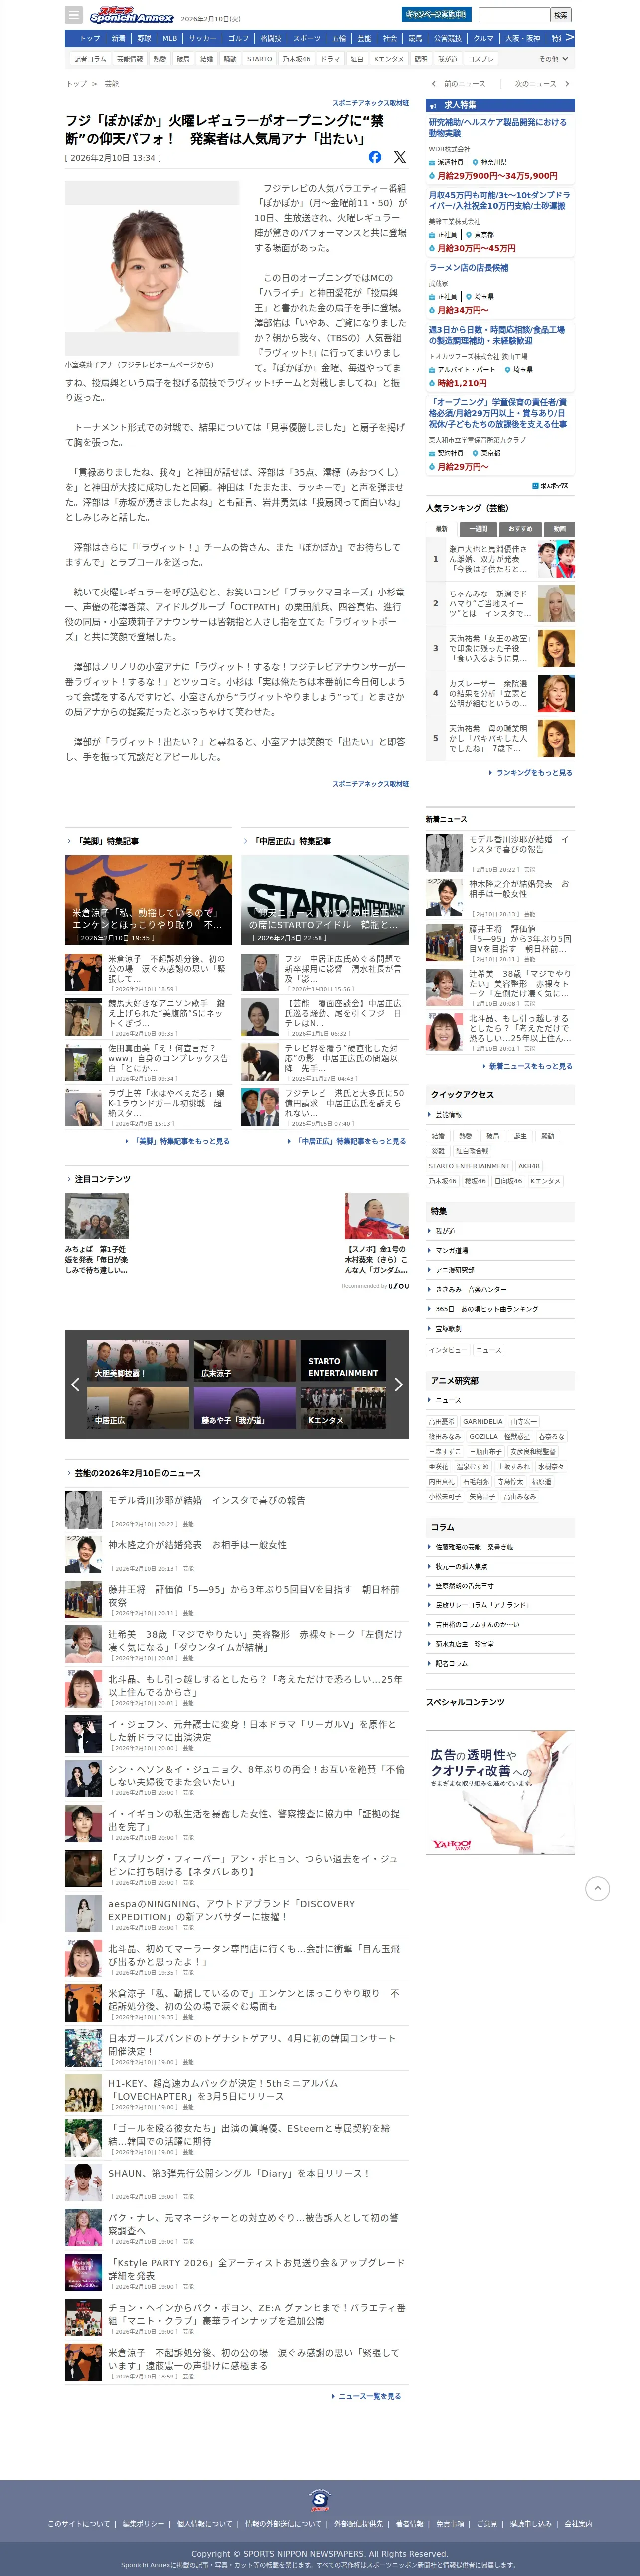This screenshot has width=640, height=2576.
Task: Click the Sponichi Annex logo
Action: [x=131, y=16]
